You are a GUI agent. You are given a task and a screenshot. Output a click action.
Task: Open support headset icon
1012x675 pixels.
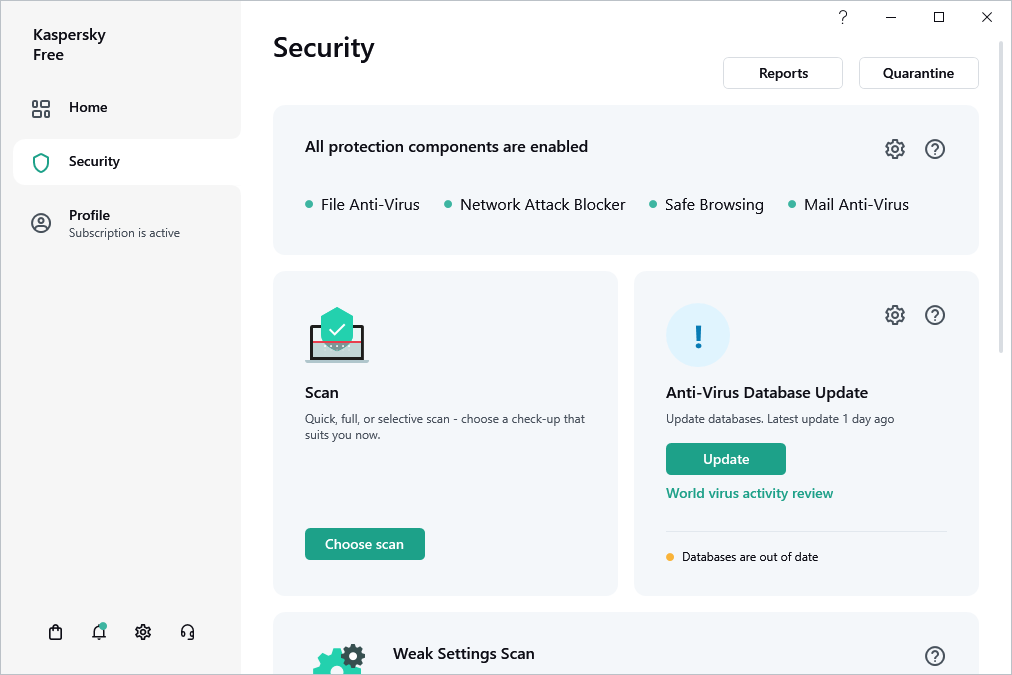pos(187,632)
